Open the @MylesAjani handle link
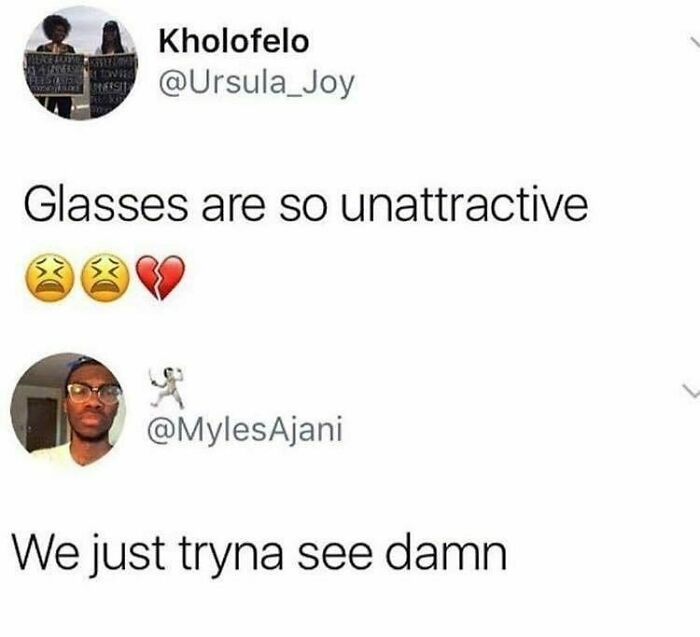The width and height of the screenshot is (700, 637). point(245,430)
